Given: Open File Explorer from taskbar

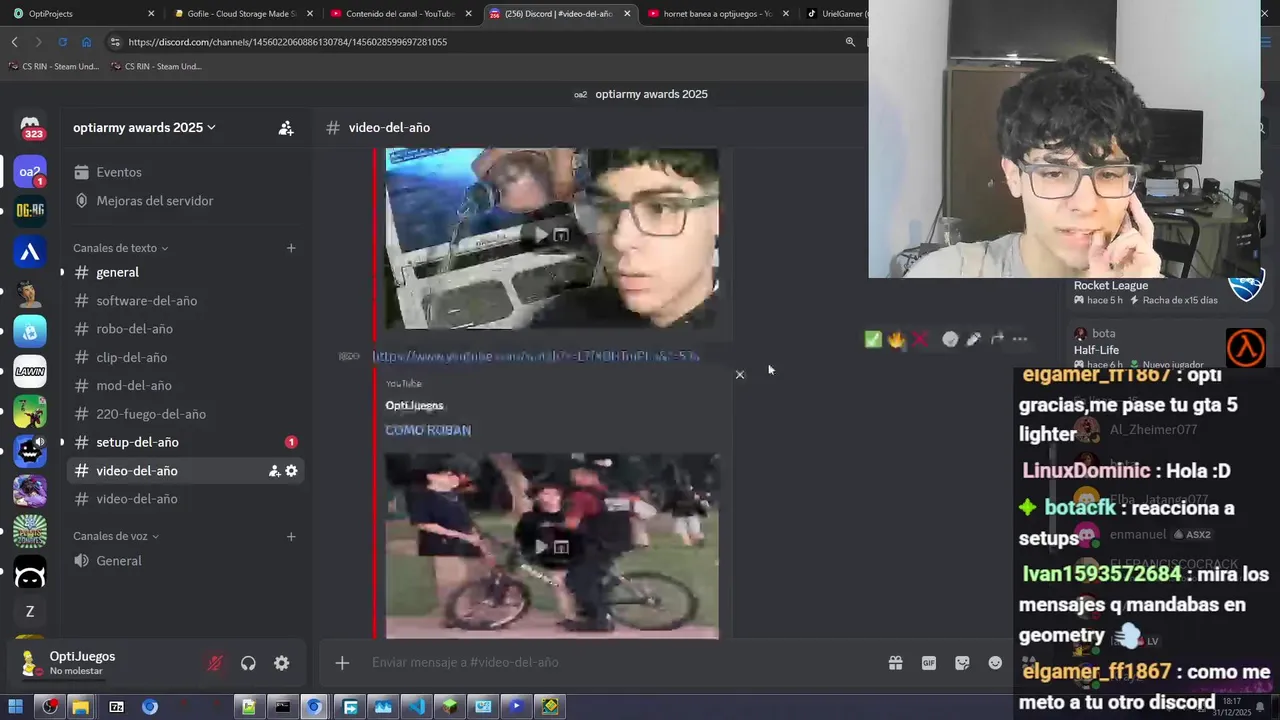Looking at the screenshot, I should tap(80, 707).
